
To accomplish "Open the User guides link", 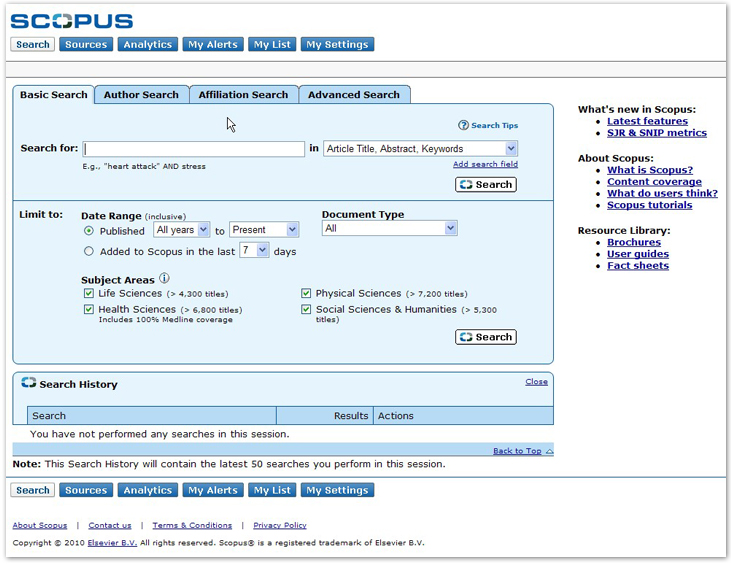I will tap(638, 254).
